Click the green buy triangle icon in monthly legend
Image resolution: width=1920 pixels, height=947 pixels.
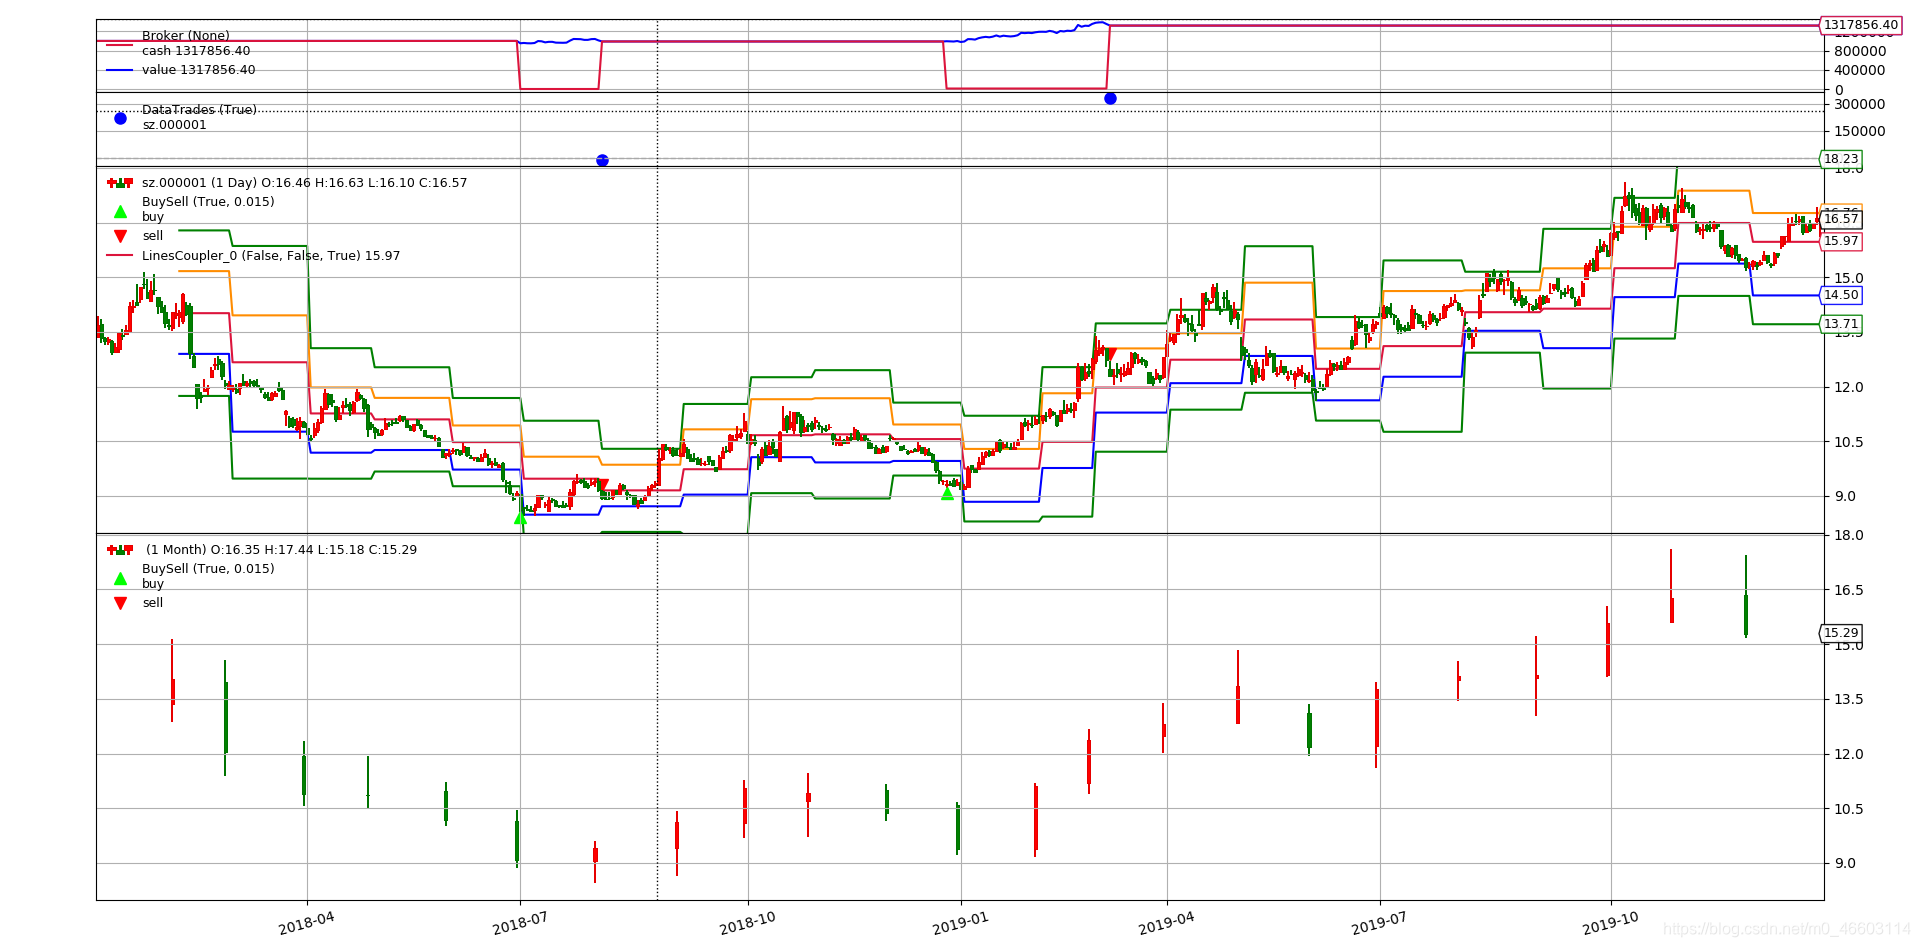tap(121, 578)
